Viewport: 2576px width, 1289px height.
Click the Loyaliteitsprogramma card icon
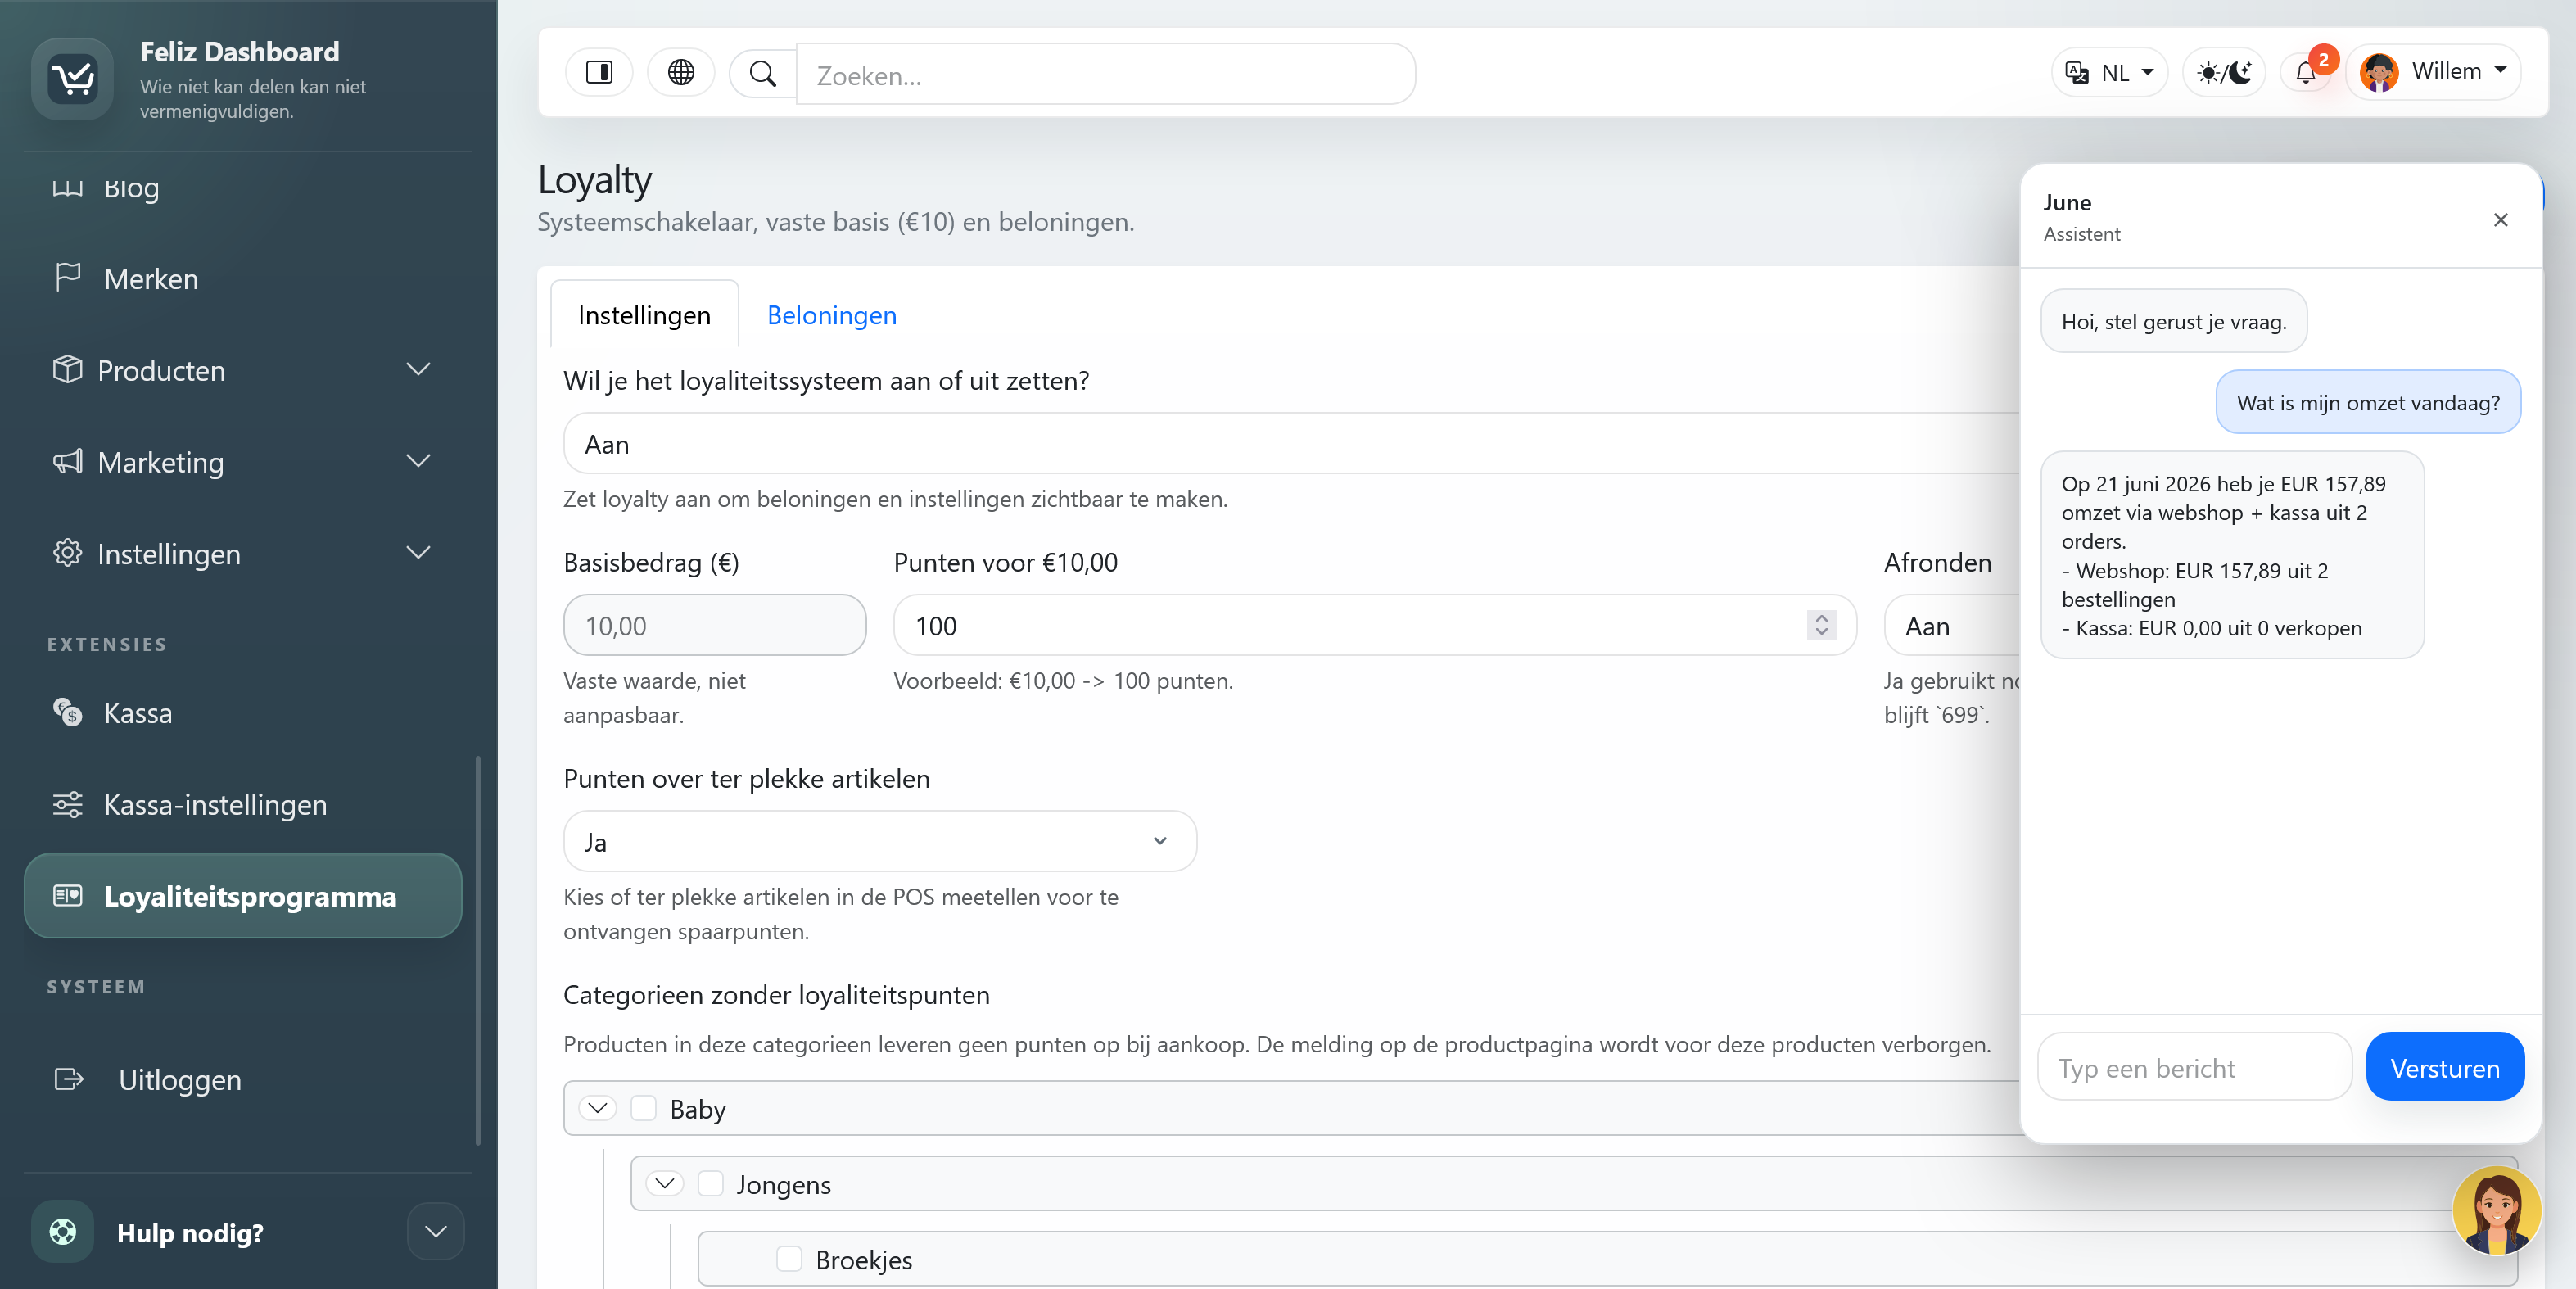67,895
